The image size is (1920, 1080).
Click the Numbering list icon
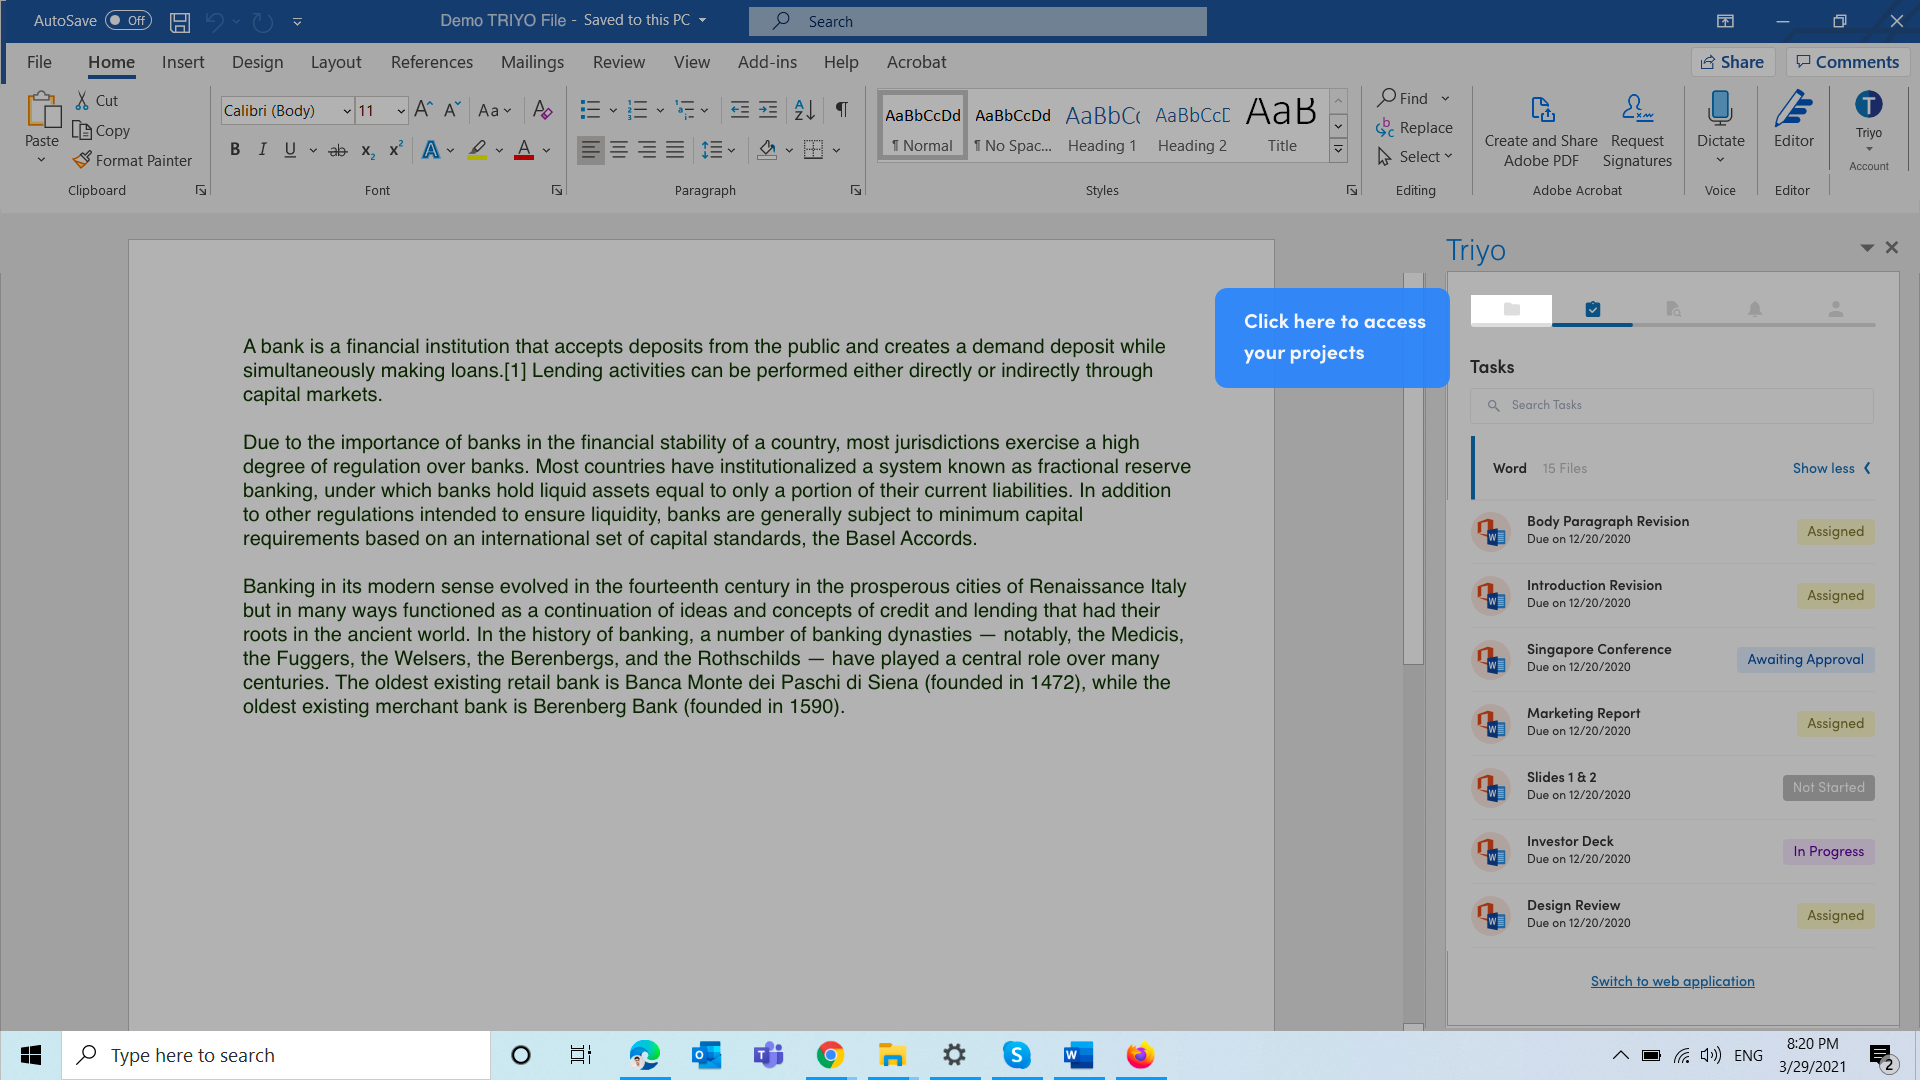click(637, 109)
